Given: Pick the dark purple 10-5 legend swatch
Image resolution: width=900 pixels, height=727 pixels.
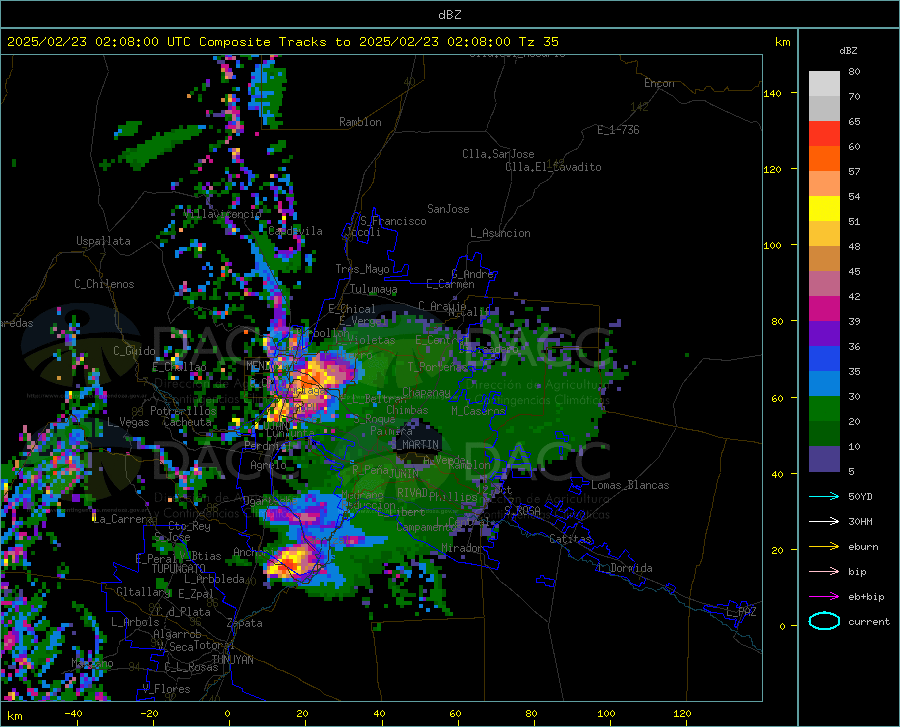Looking at the screenshot, I should point(824,459).
